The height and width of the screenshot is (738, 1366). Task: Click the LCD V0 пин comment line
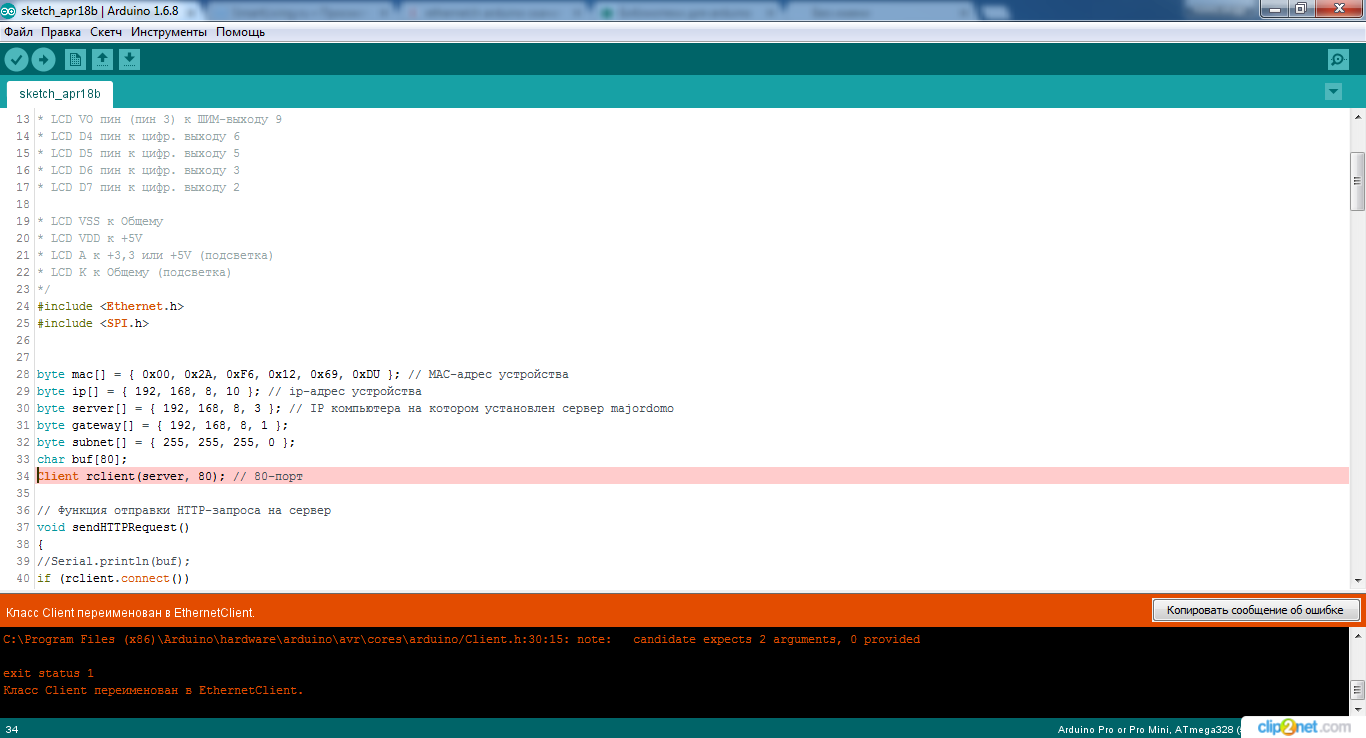[x=159, y=119]
